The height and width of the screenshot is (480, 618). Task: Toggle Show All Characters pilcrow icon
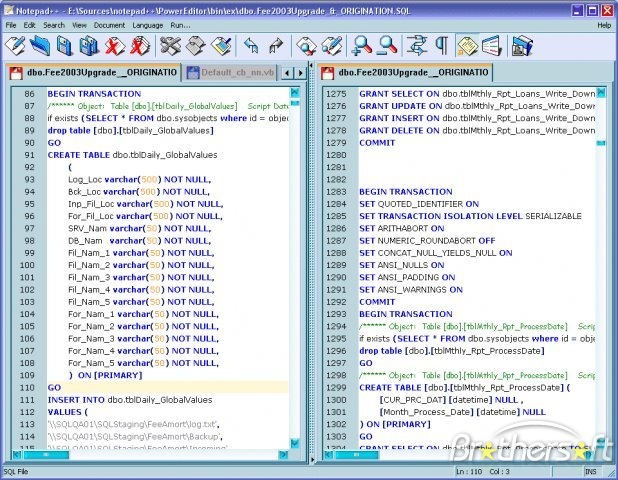[442, 46]
